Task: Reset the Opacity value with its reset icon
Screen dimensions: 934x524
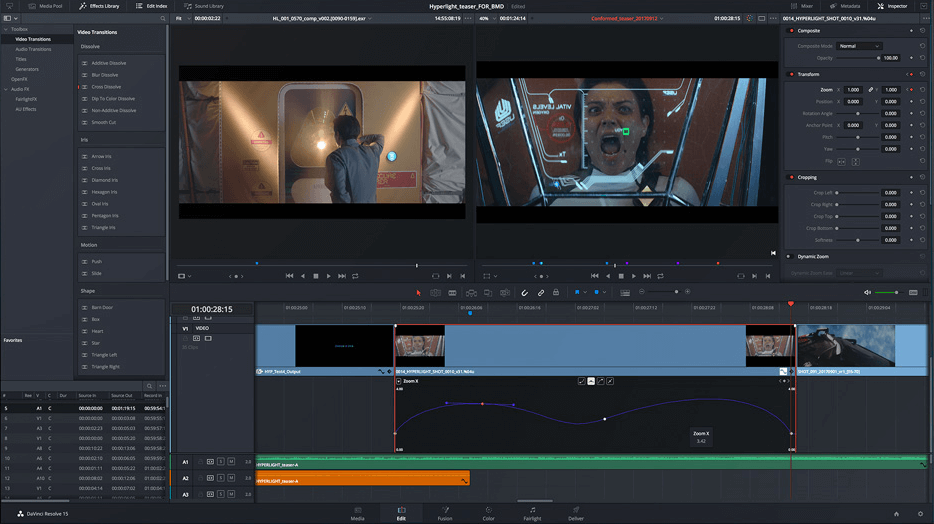Action: [x=922, y=58]
